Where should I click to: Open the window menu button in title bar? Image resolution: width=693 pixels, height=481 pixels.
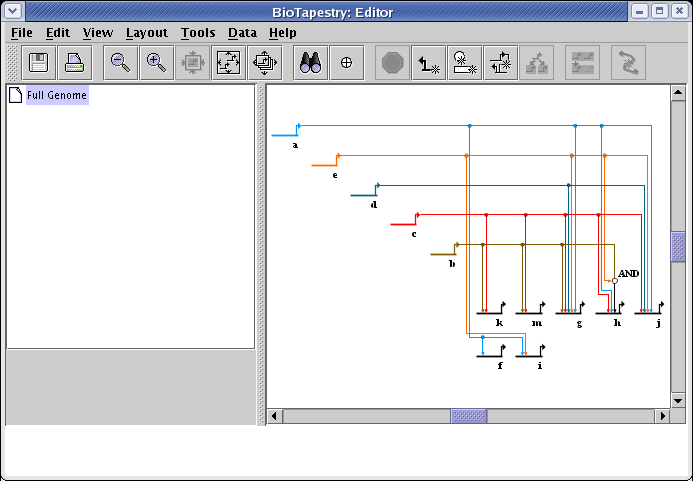point(12,11)
